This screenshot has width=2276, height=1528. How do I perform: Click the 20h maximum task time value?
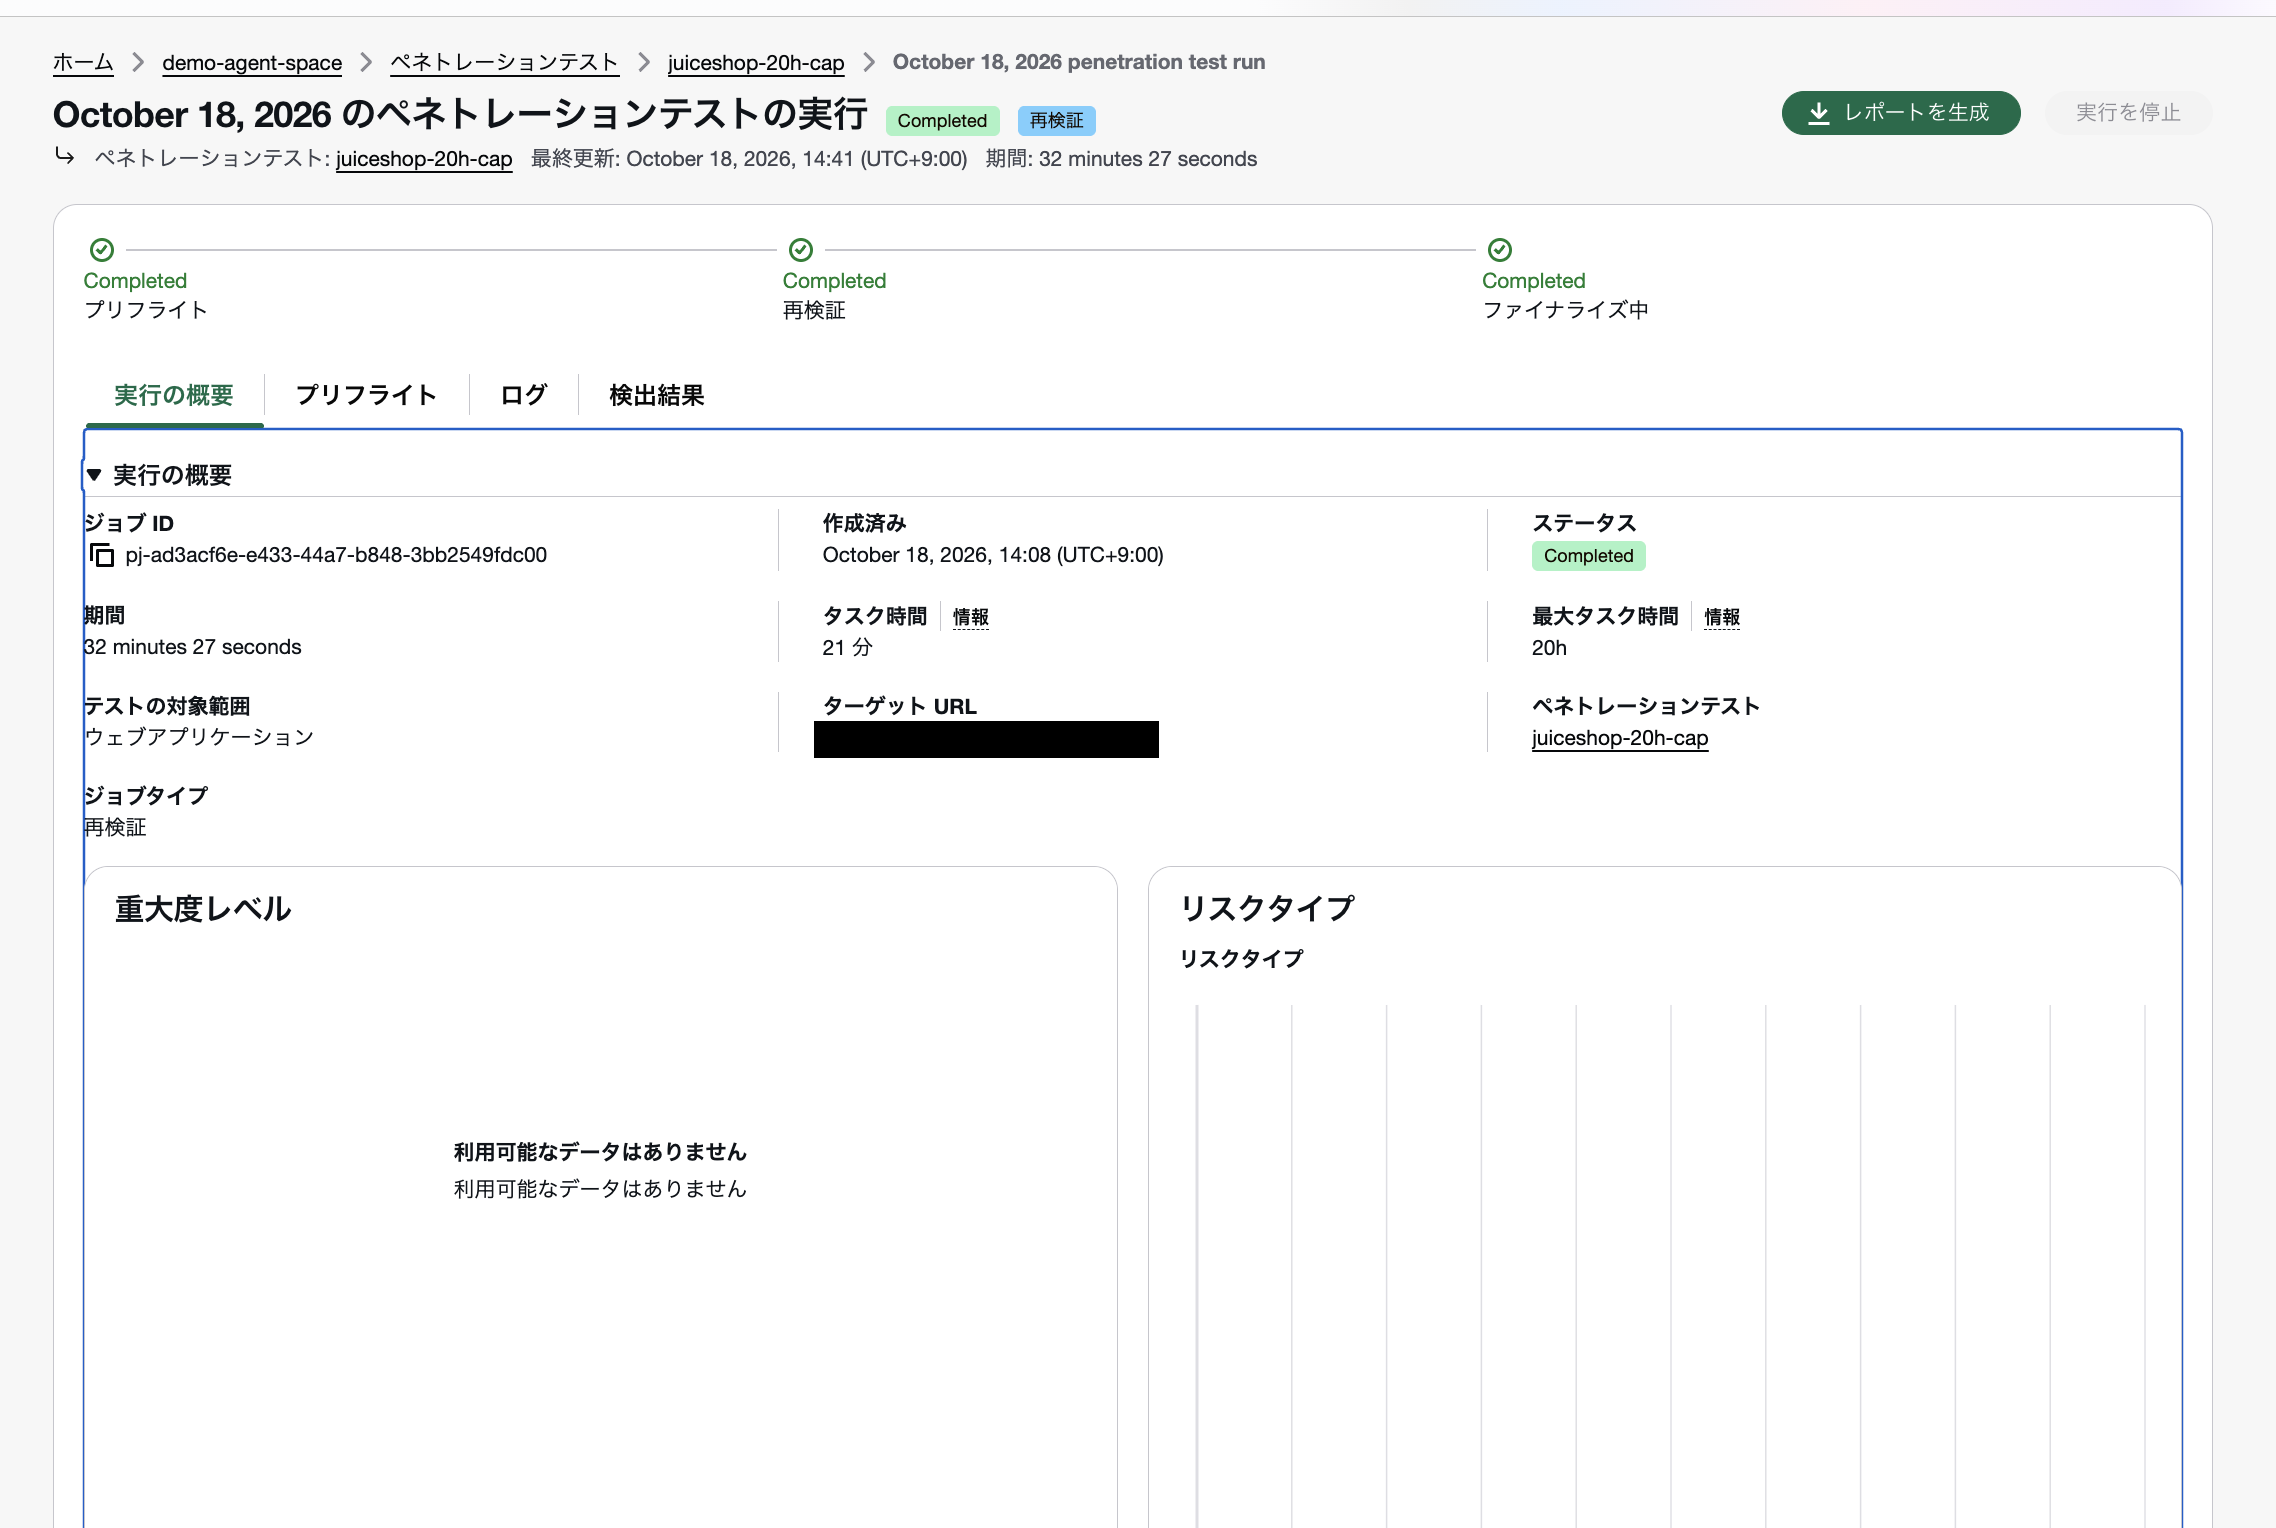point(1549,648)
